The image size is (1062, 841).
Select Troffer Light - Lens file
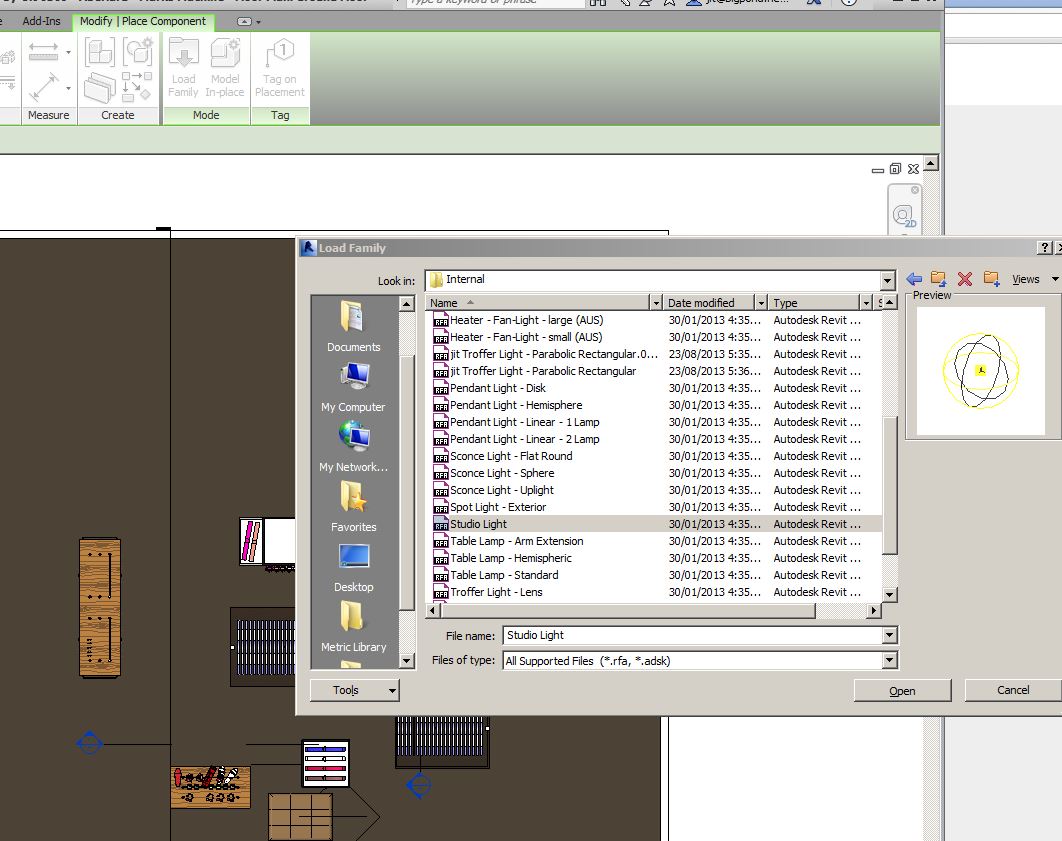pyautogui.click(x=496, y=591)
